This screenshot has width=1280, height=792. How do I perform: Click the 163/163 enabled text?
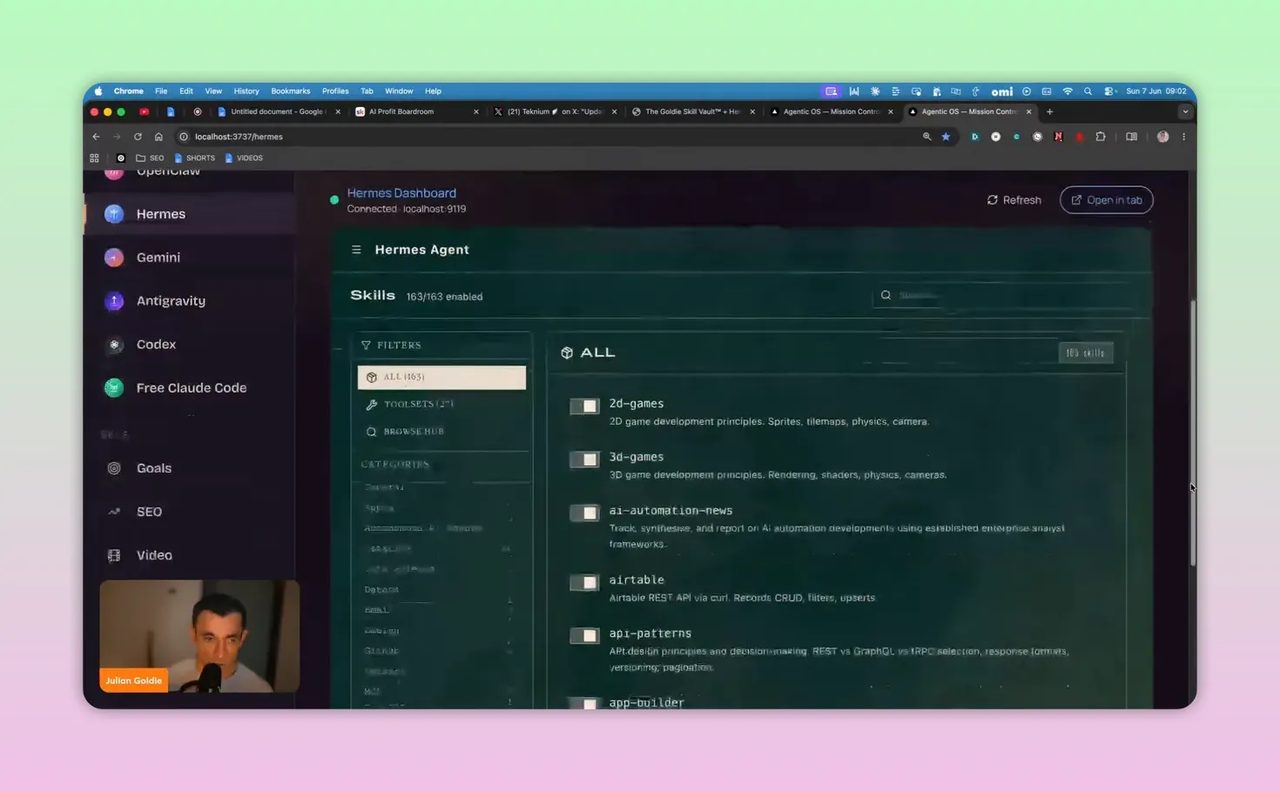pos(444,297)
